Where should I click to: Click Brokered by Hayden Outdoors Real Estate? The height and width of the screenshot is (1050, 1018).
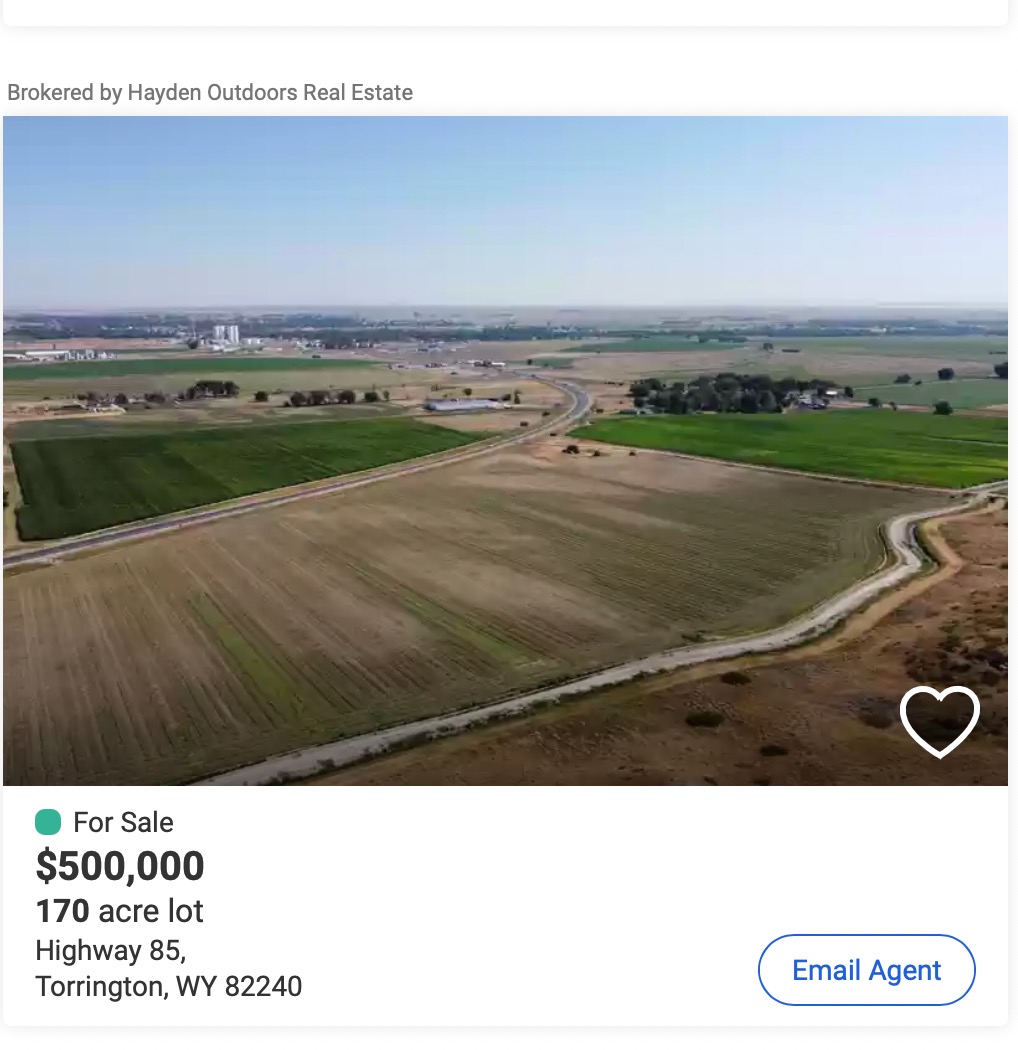pyautogui.click(x=210, y=93)
